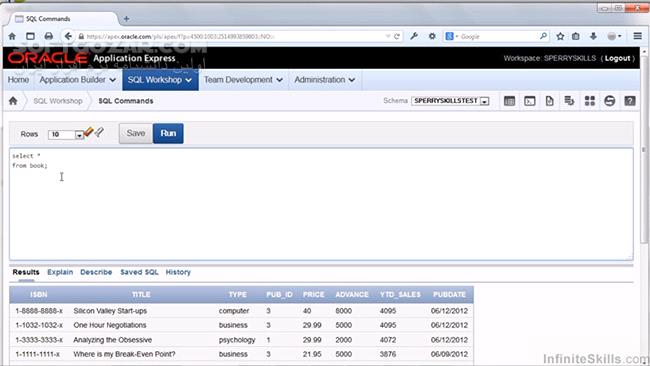Open the profile icon dropdown
The height and width of the screenshot is (366, 650).
click(x=614, y=36)
